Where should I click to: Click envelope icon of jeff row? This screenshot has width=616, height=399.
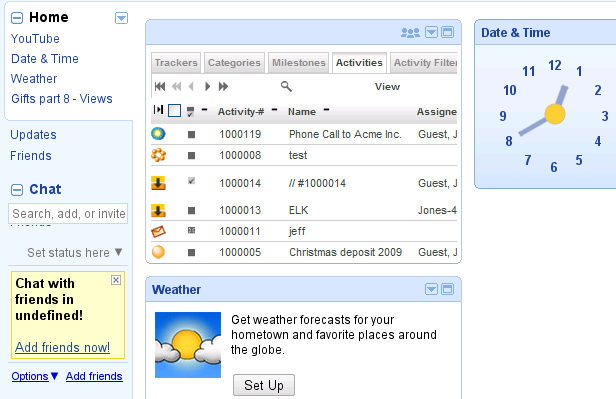158,231
